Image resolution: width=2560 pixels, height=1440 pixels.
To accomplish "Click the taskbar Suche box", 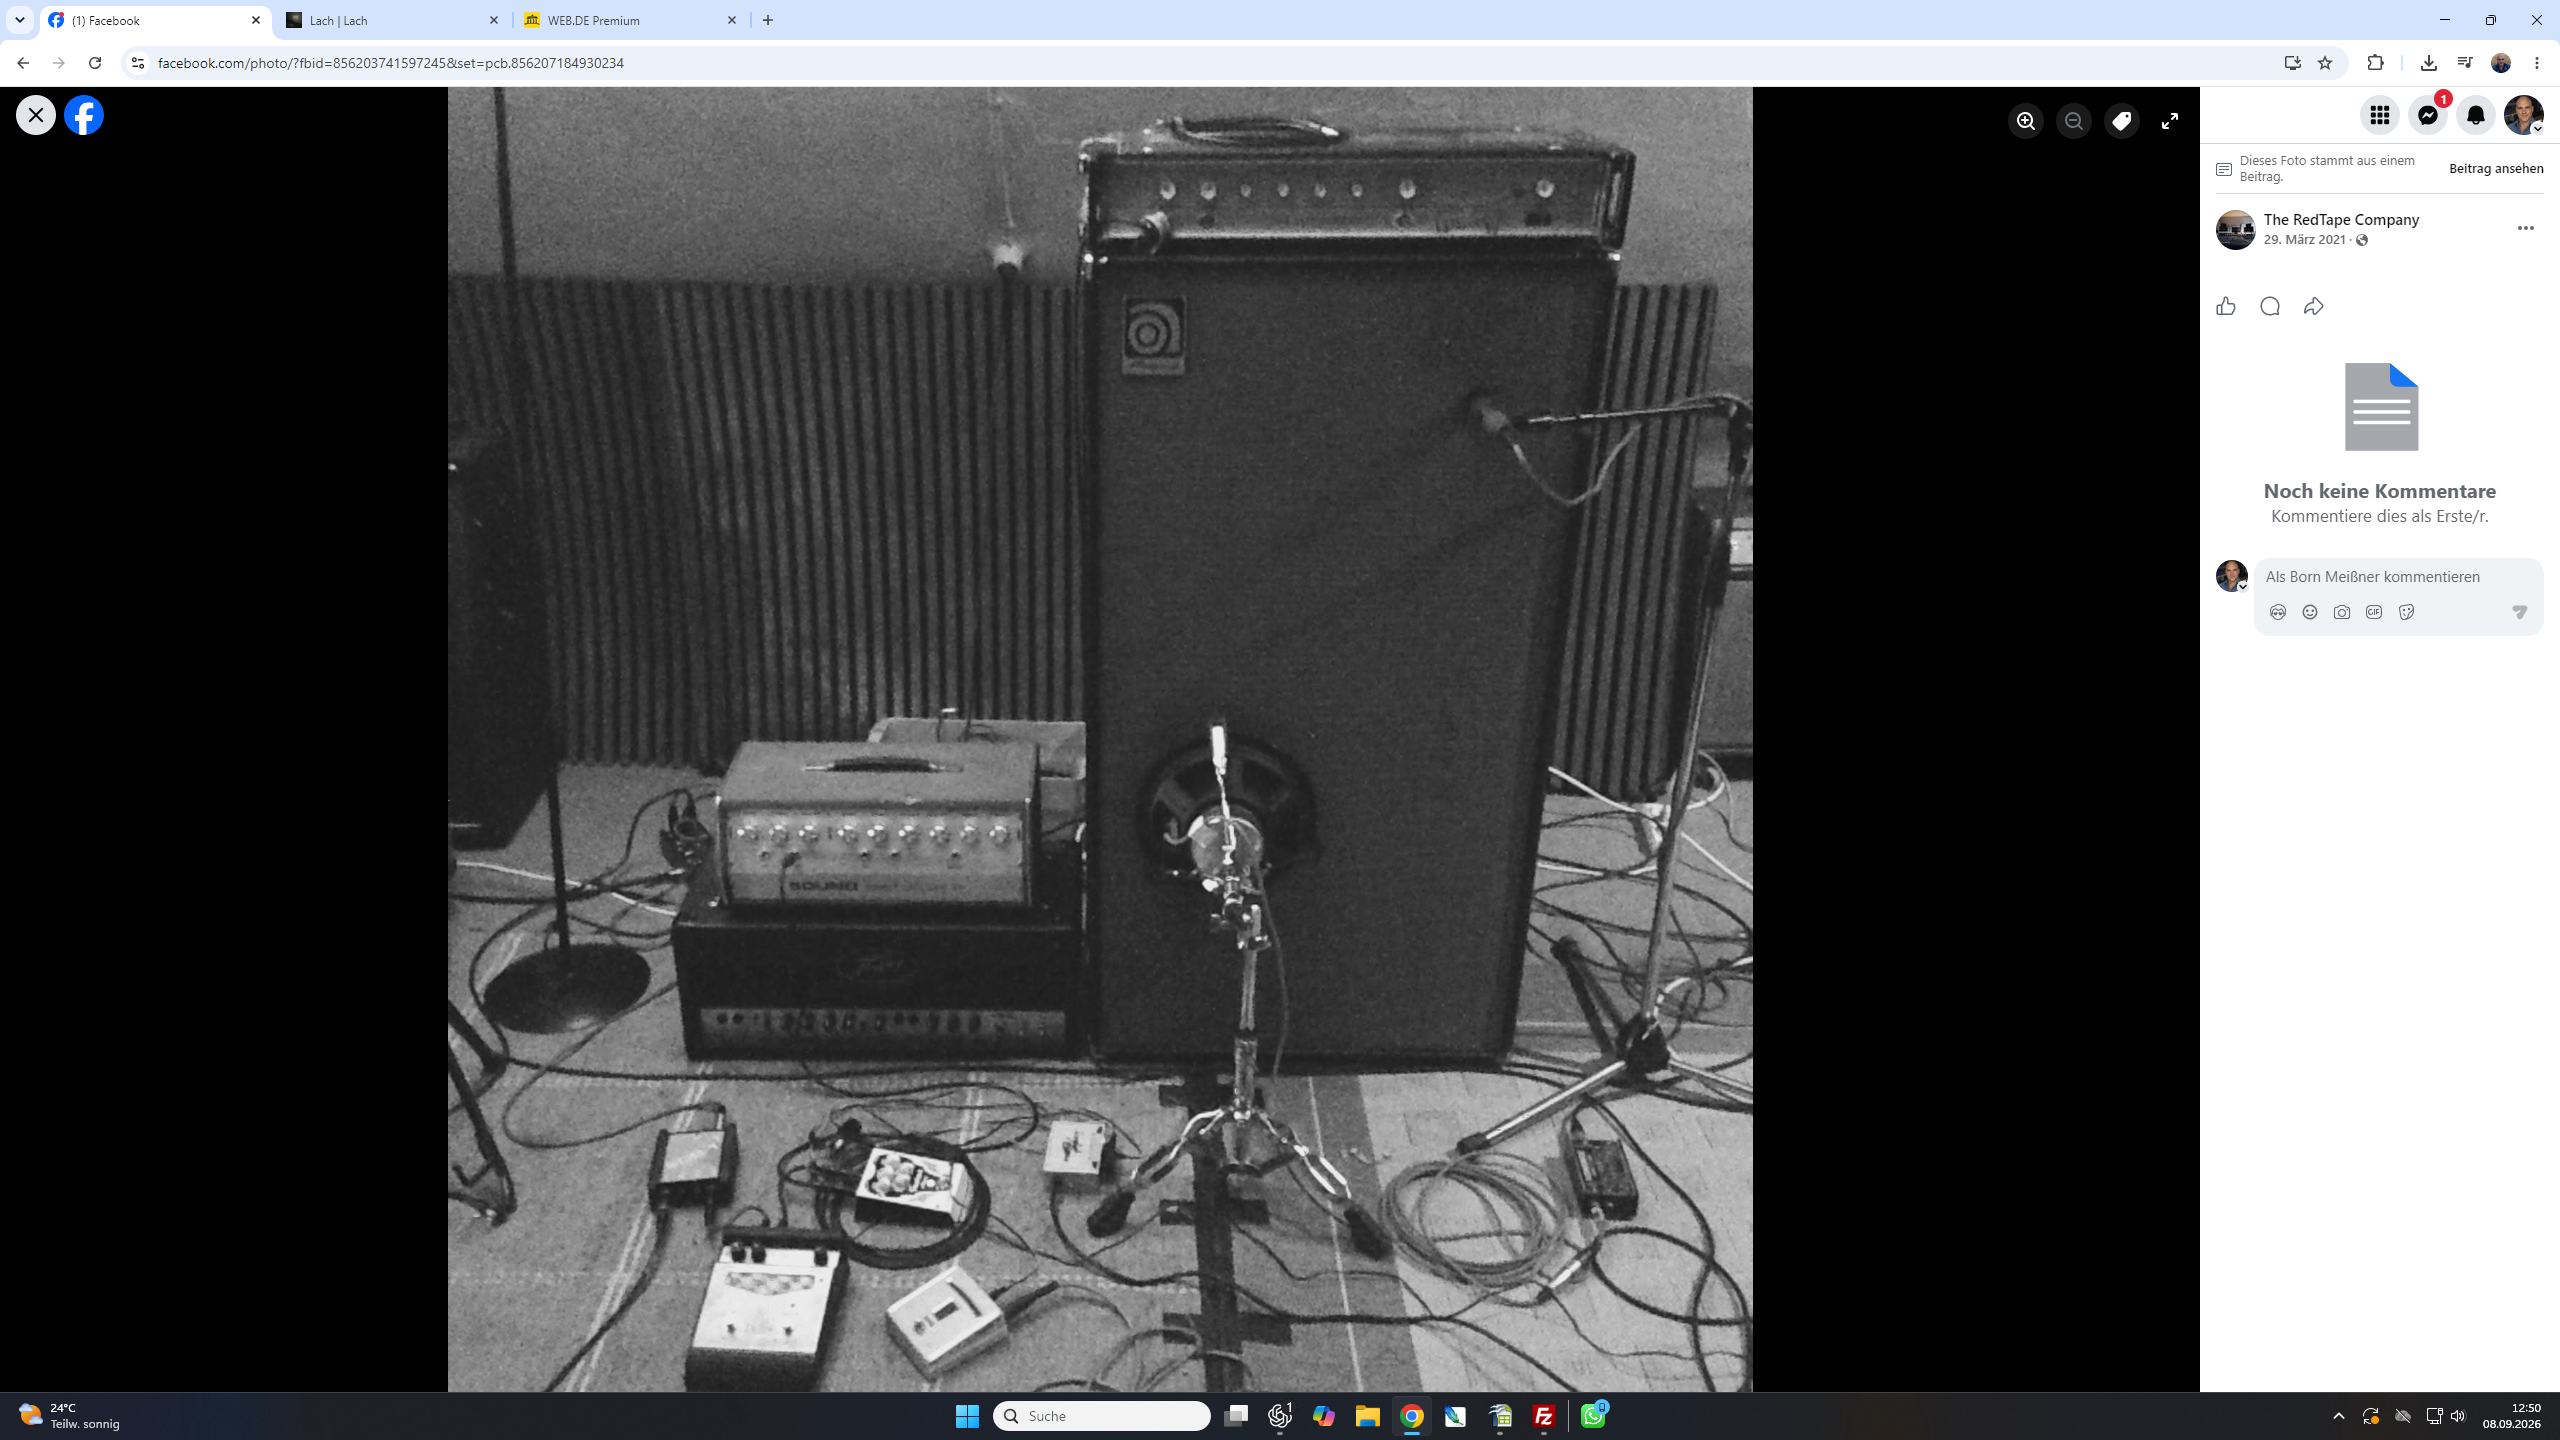I will click(x=1102, y=1416).
